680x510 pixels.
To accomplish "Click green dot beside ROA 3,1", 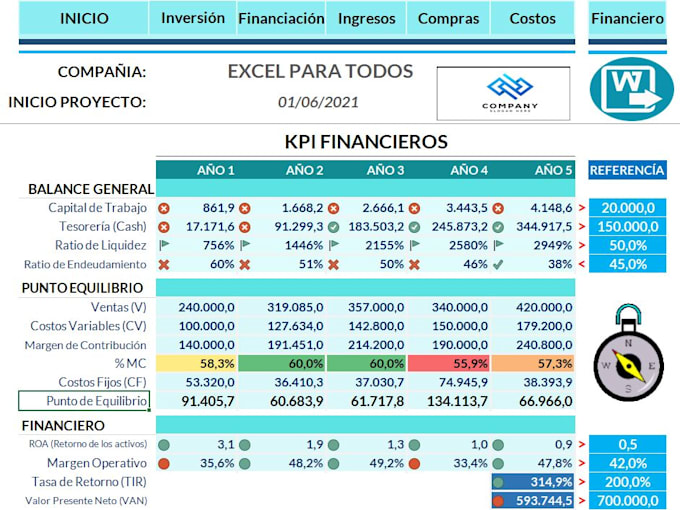I will (x=164, y=445).
